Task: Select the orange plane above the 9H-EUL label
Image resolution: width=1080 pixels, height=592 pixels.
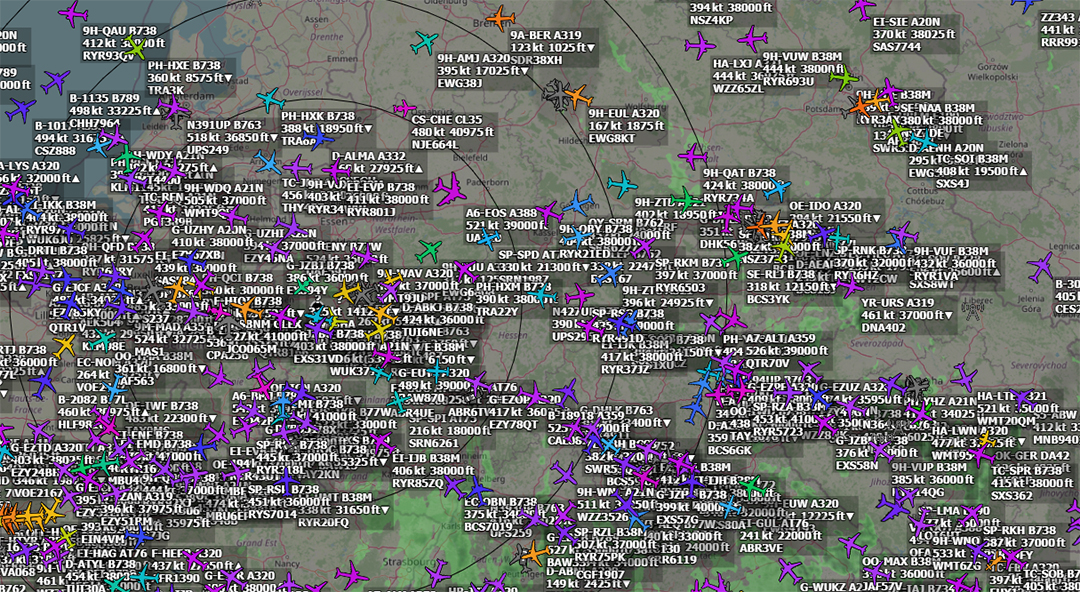Action: [x=576, y=97]
